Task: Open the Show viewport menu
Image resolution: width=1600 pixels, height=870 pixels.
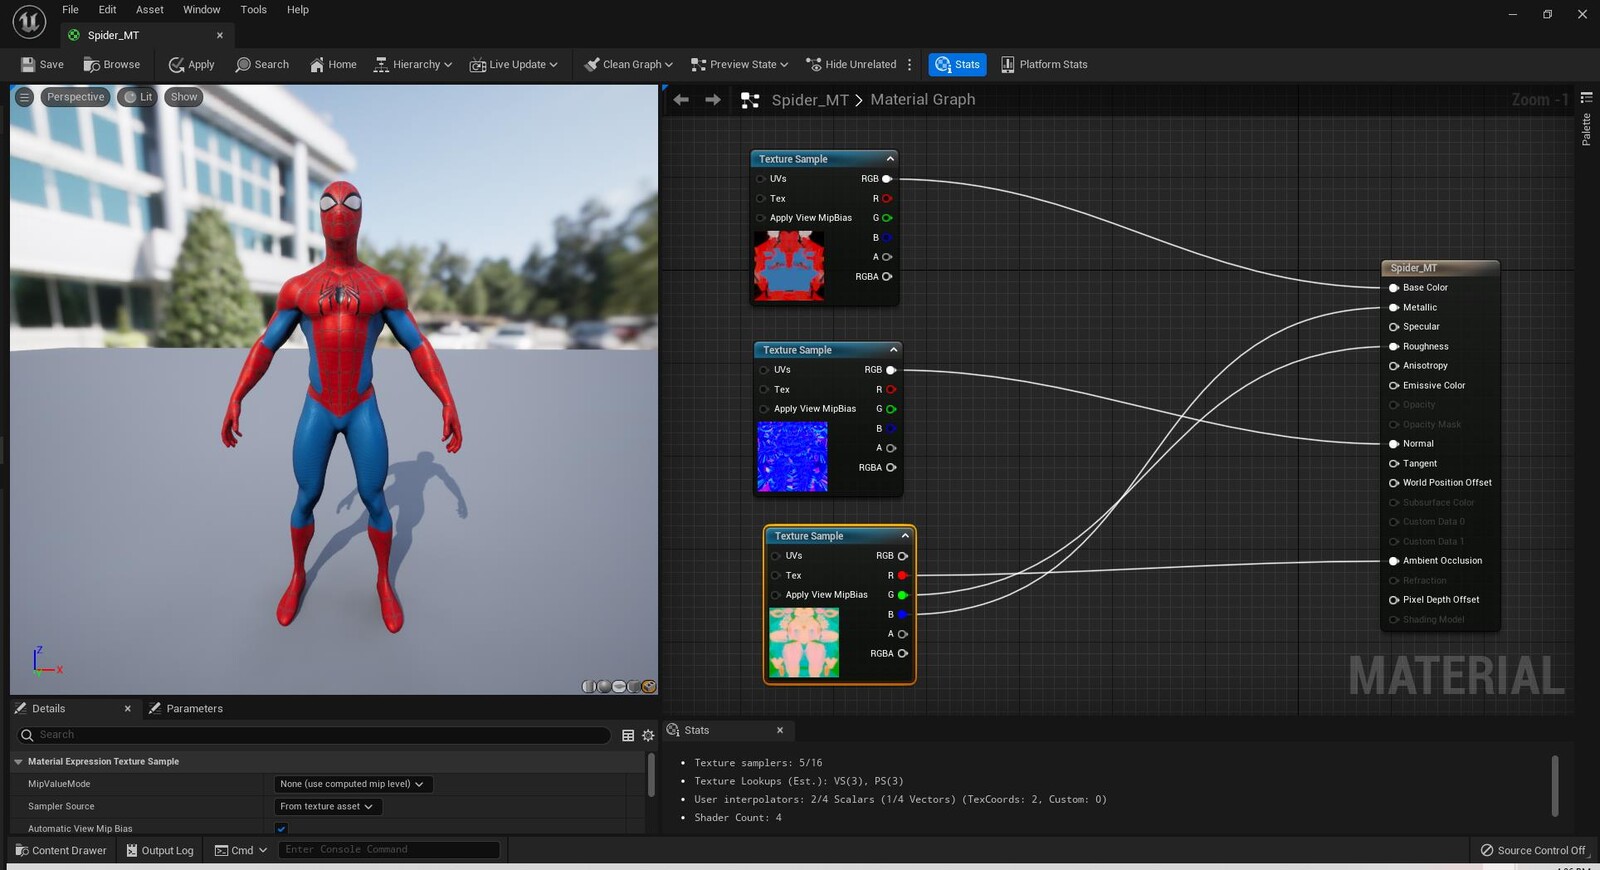Action: coord(184,97)
